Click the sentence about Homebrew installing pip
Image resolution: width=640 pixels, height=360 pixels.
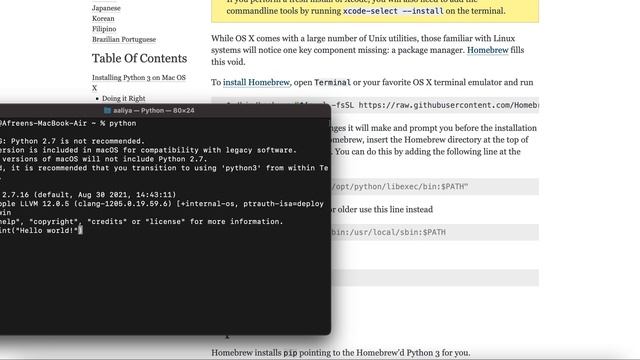[x=340, y=353]
